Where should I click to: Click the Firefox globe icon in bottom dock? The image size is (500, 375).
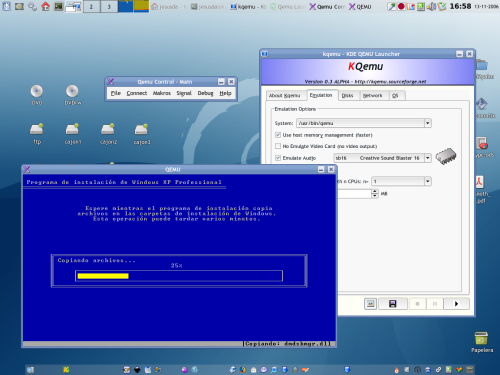pos(243,369)
